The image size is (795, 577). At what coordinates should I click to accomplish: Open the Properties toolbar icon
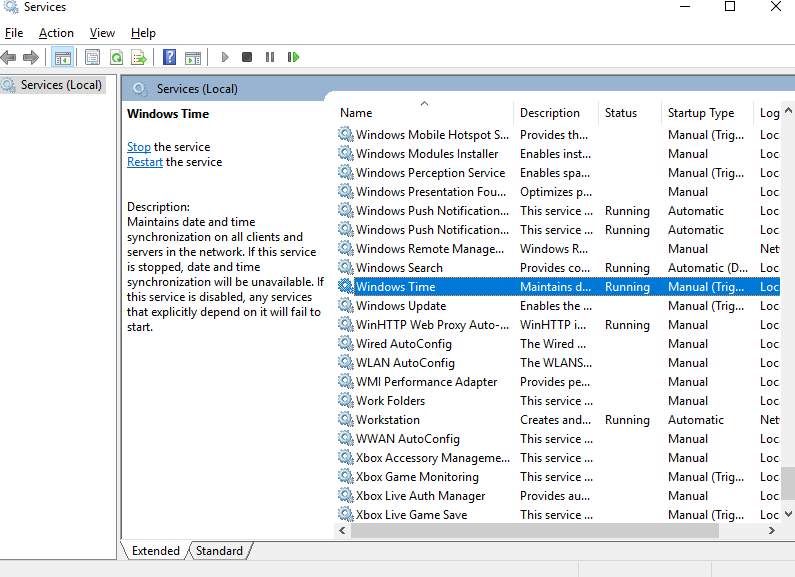(x=92, y=57)
